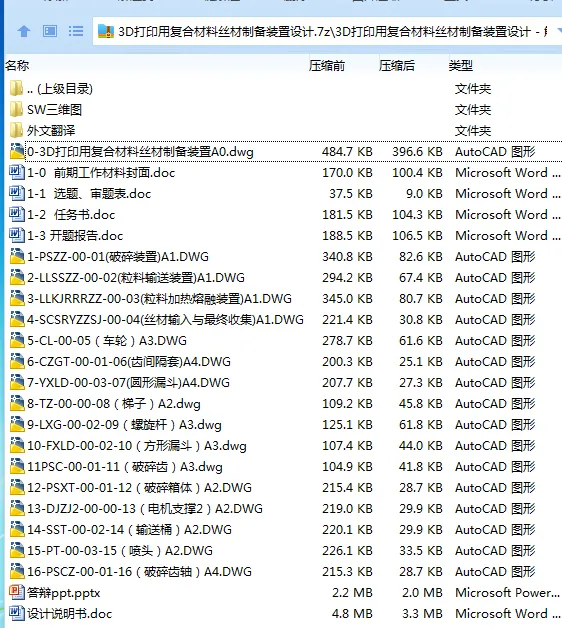Click the DWG icon of 10-FXLD-00-02-10 file
Image resolution: width=562 pixels, height=628 pixels.
coord(17,445)
